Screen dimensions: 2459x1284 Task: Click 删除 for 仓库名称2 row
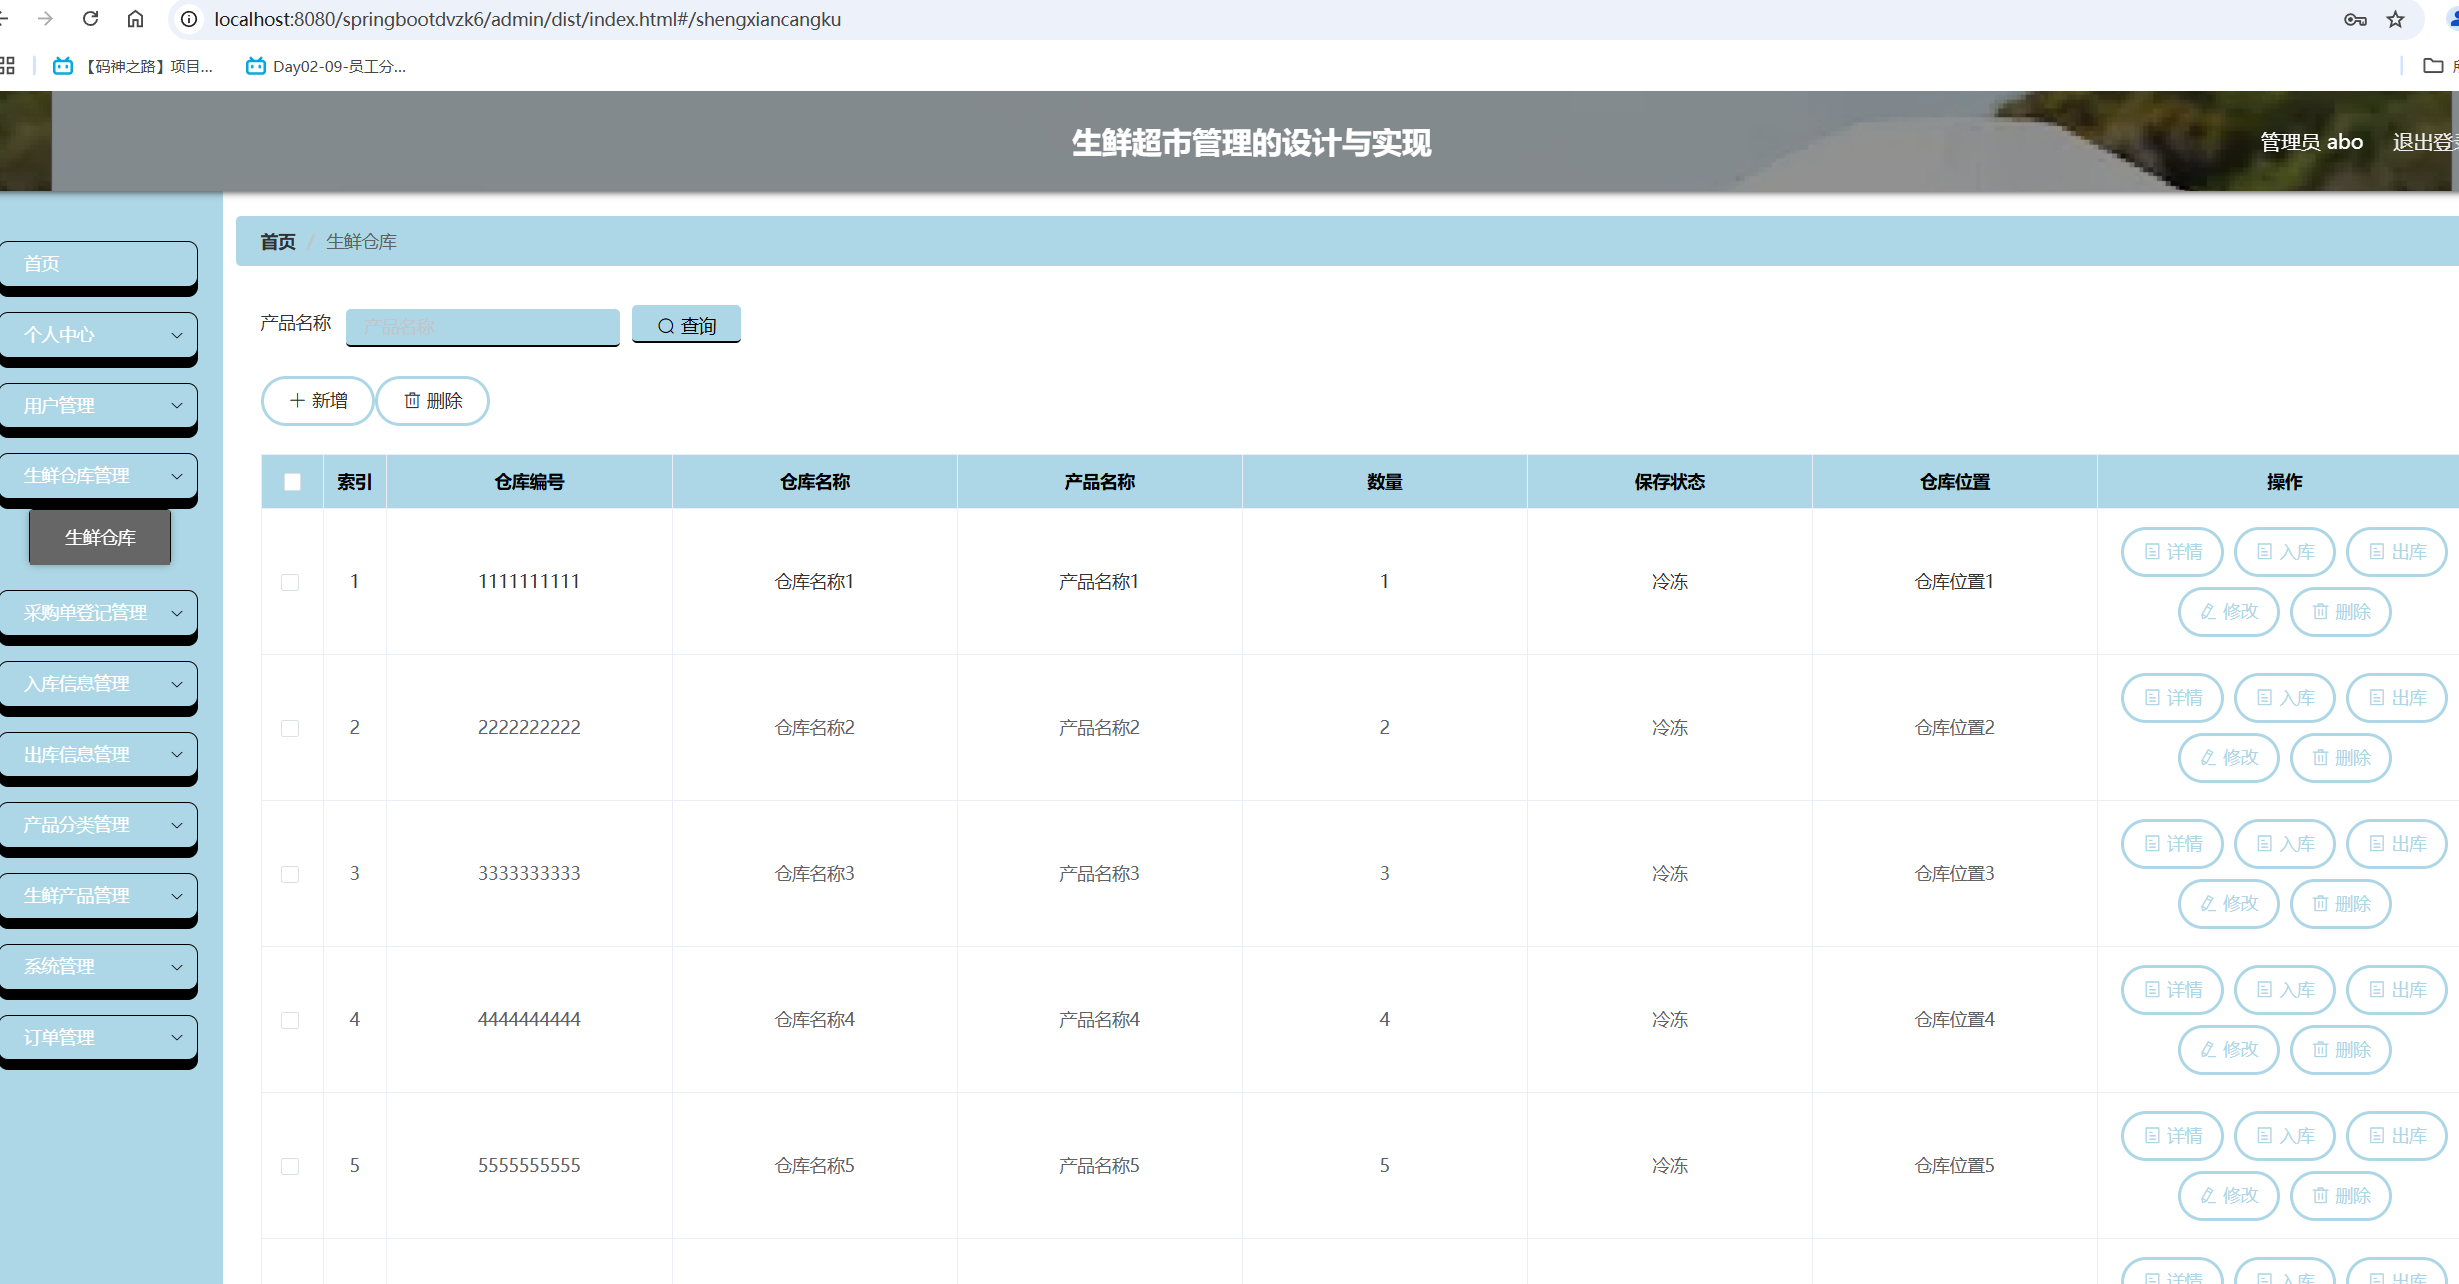click(2341, 758)
